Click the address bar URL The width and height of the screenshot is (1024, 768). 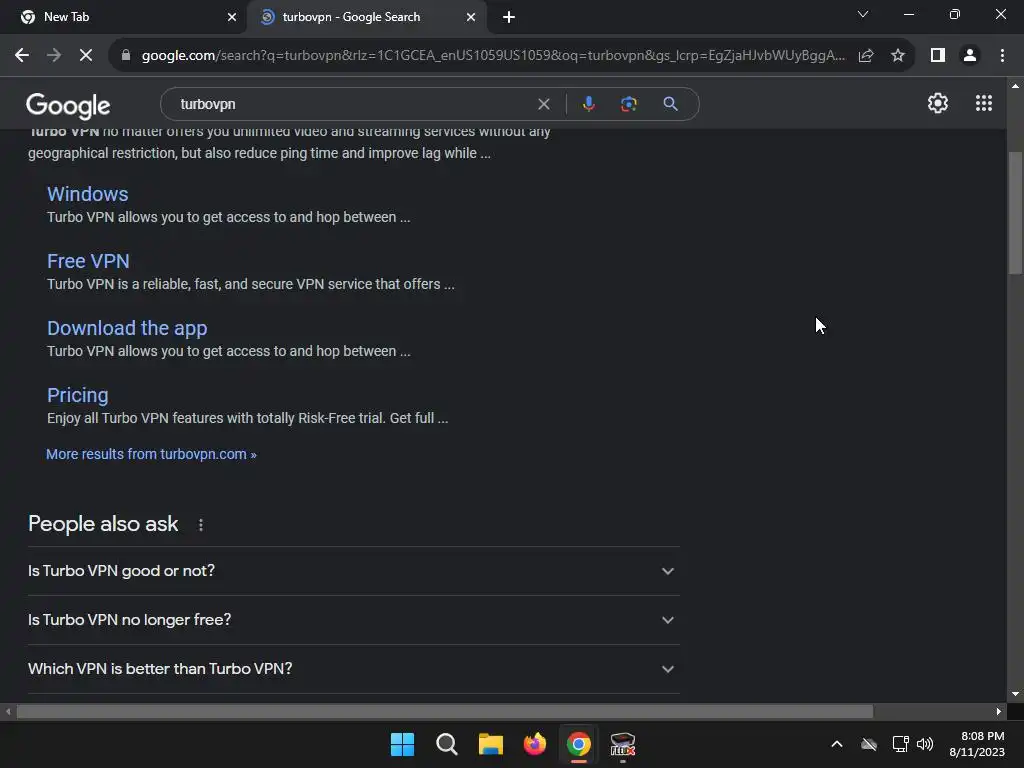(493, 56)
